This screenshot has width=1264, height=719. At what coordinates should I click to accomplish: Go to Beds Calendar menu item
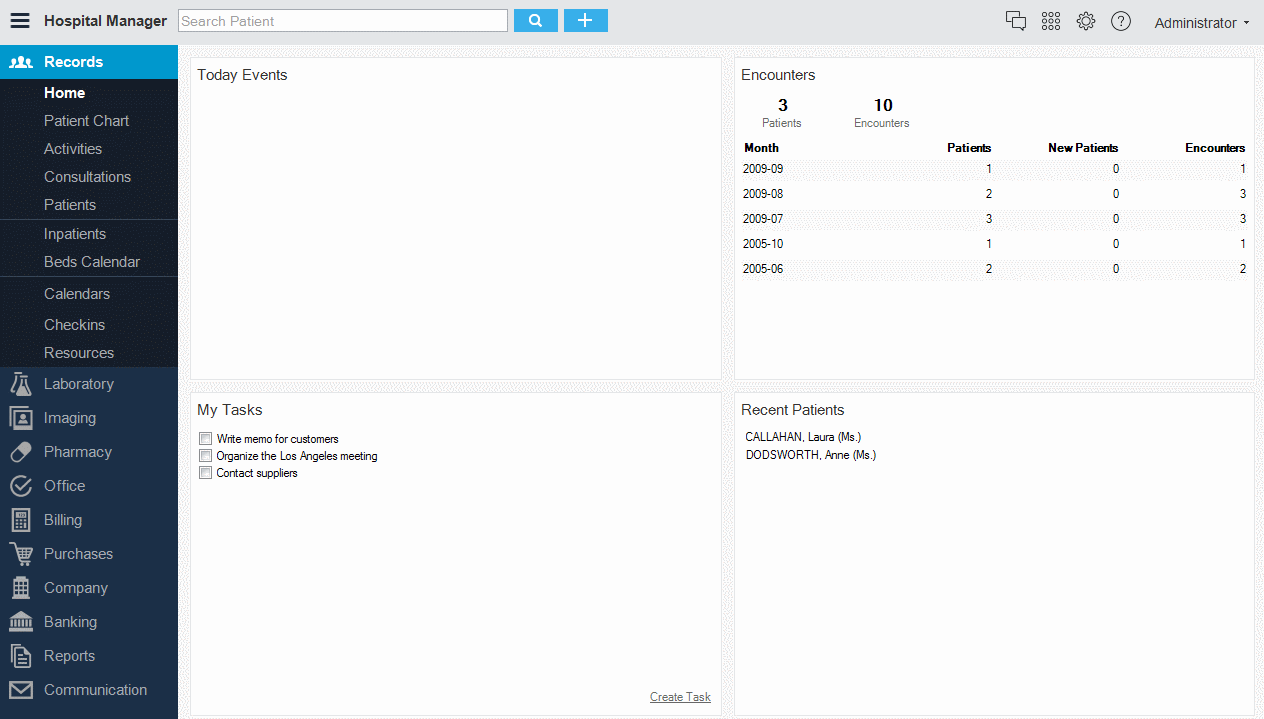[x=91, y=262]
